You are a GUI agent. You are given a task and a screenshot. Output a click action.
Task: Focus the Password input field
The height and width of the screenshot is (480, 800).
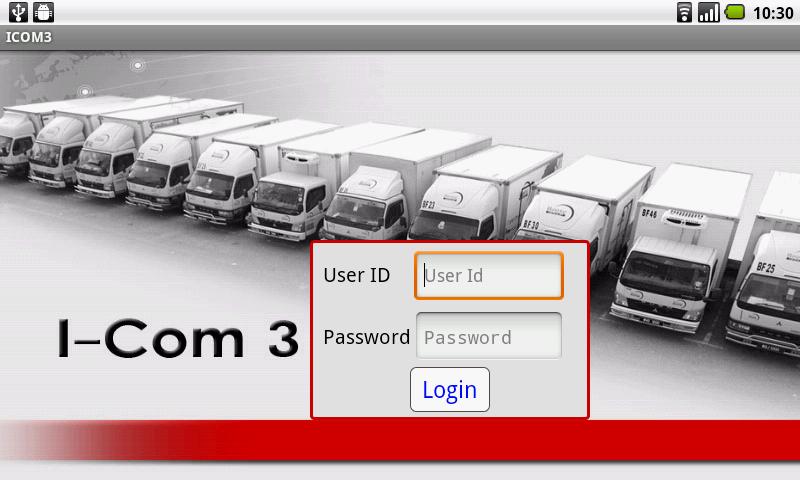coord(489,336)
